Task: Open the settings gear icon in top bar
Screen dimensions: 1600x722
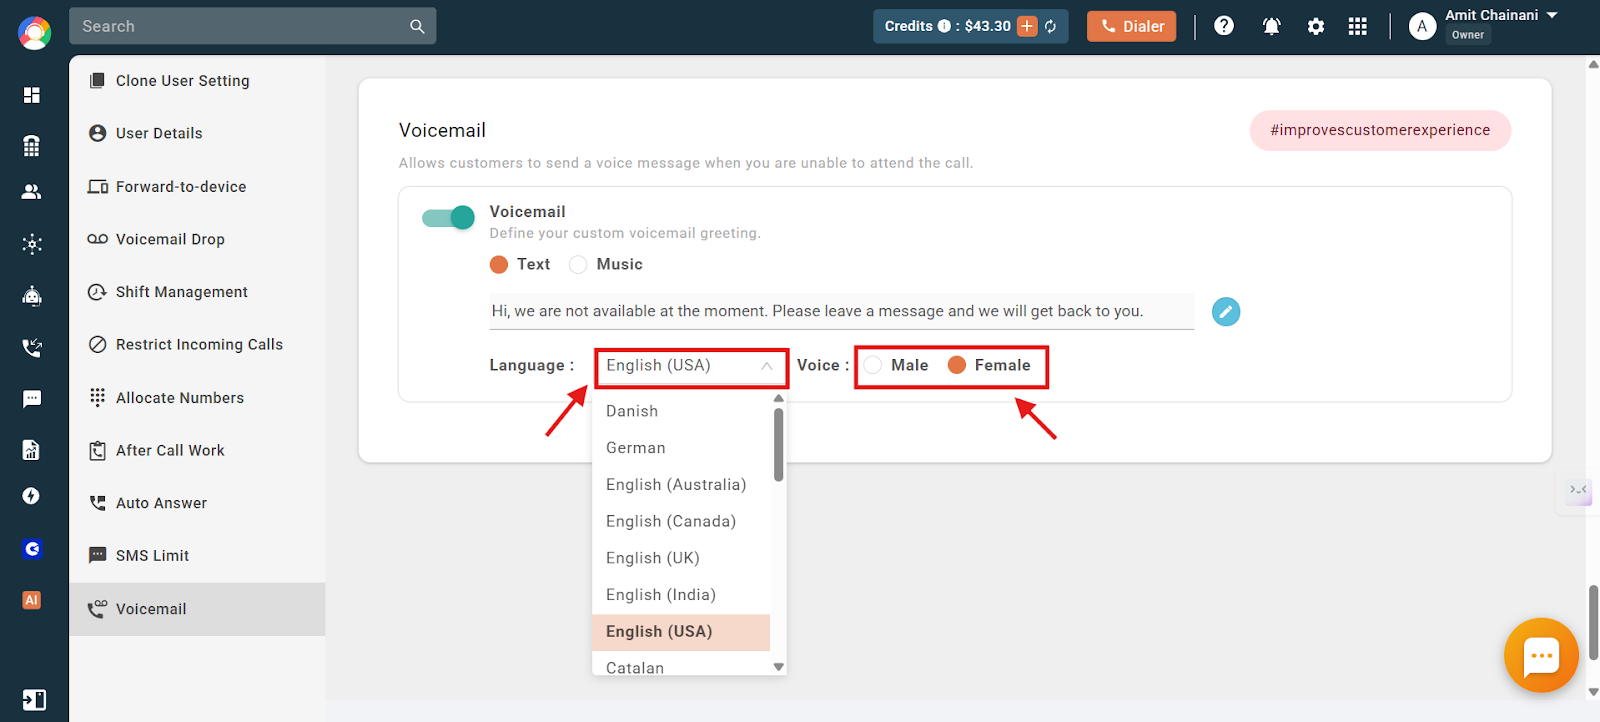Action: click(1316, 27)
